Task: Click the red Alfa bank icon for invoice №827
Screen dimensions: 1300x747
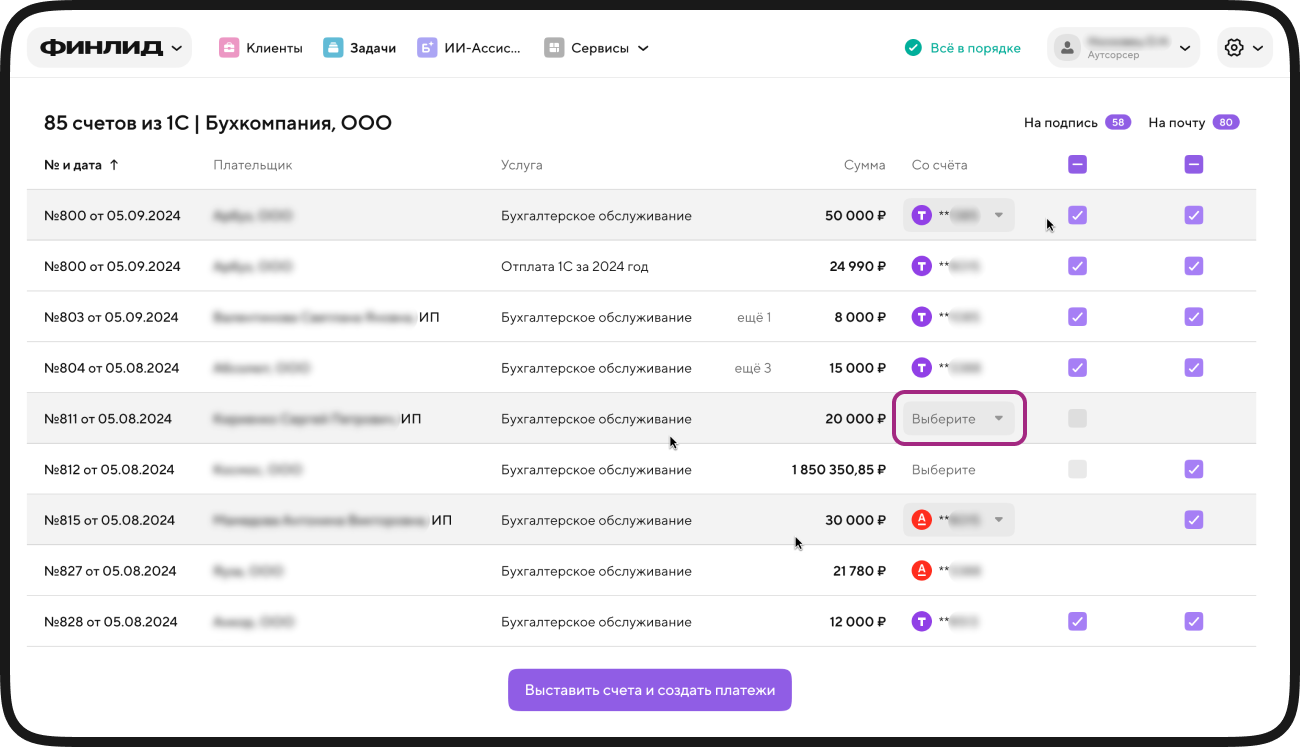Action: point(922,571)
